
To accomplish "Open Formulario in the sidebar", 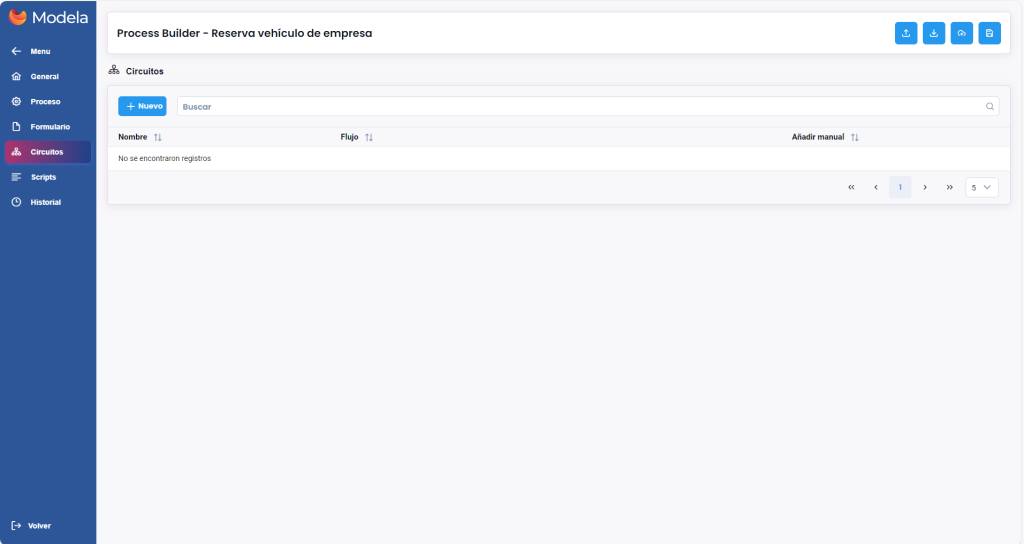I will coord(50,127).
